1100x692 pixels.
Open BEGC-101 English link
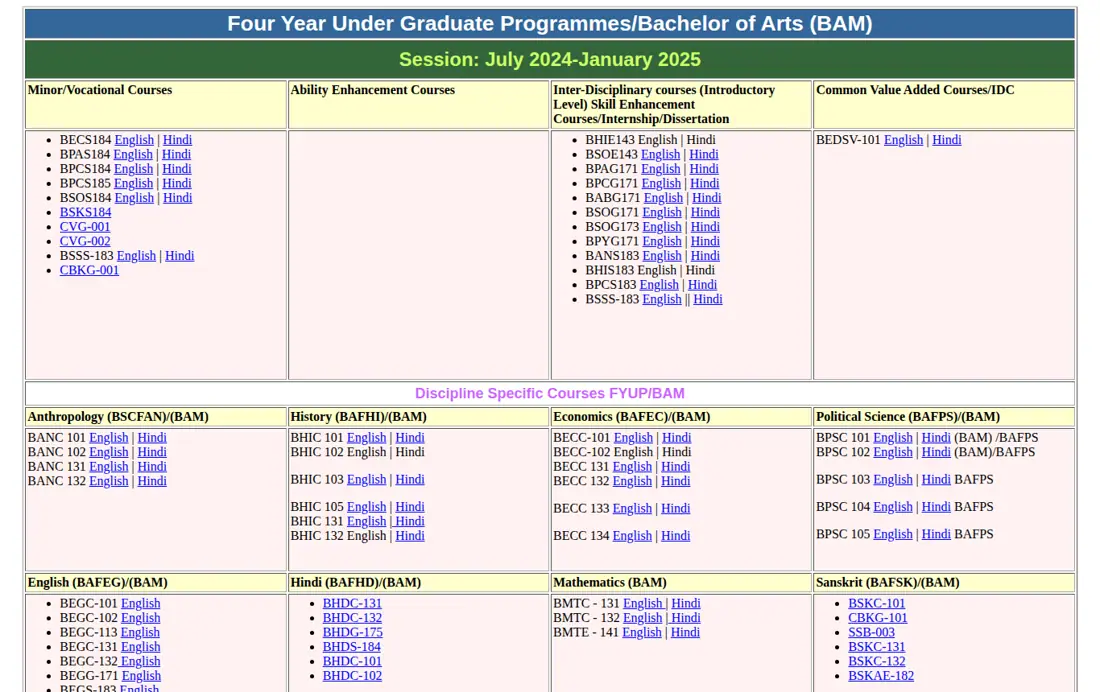tap(140, 604)
